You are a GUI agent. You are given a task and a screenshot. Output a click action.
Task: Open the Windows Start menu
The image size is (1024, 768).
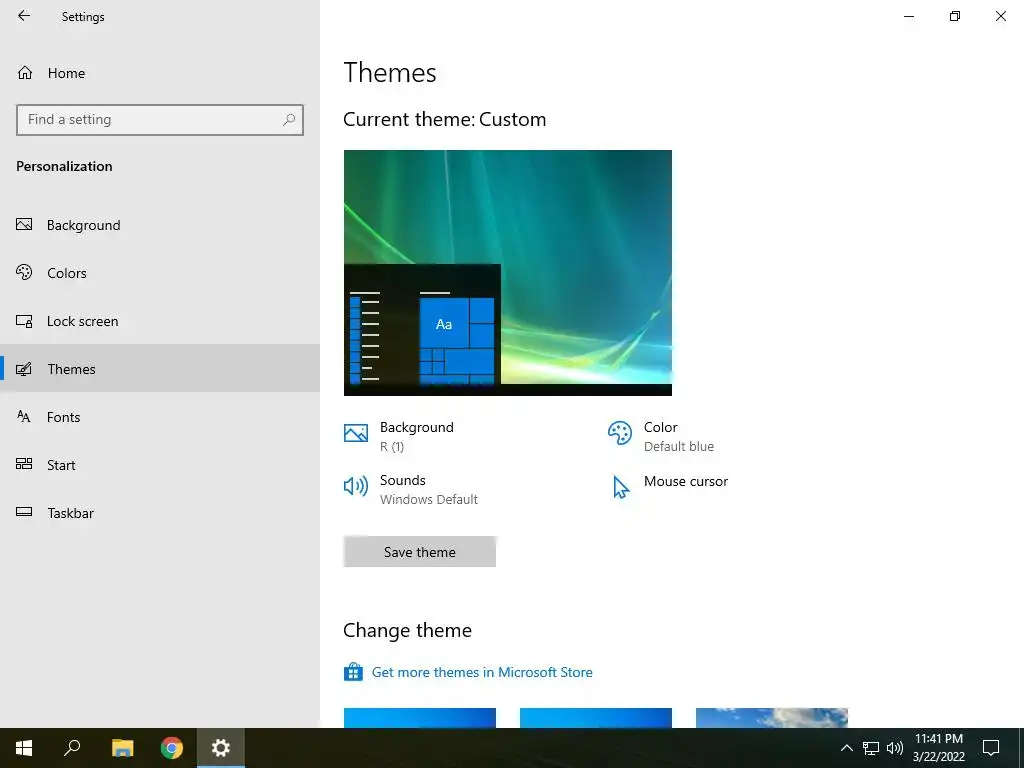tap(24, 748)
